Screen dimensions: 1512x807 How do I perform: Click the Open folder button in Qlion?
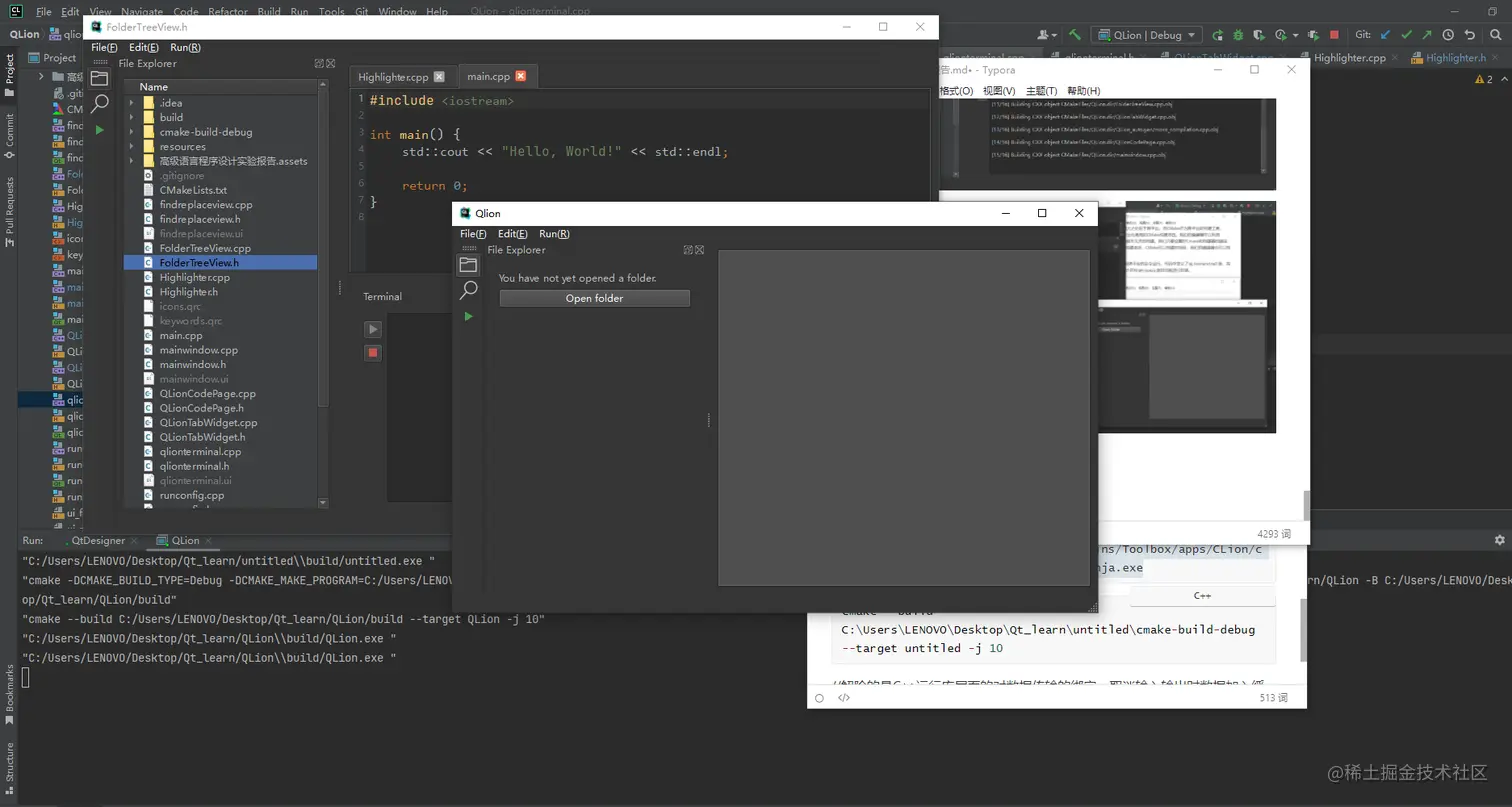594,298
